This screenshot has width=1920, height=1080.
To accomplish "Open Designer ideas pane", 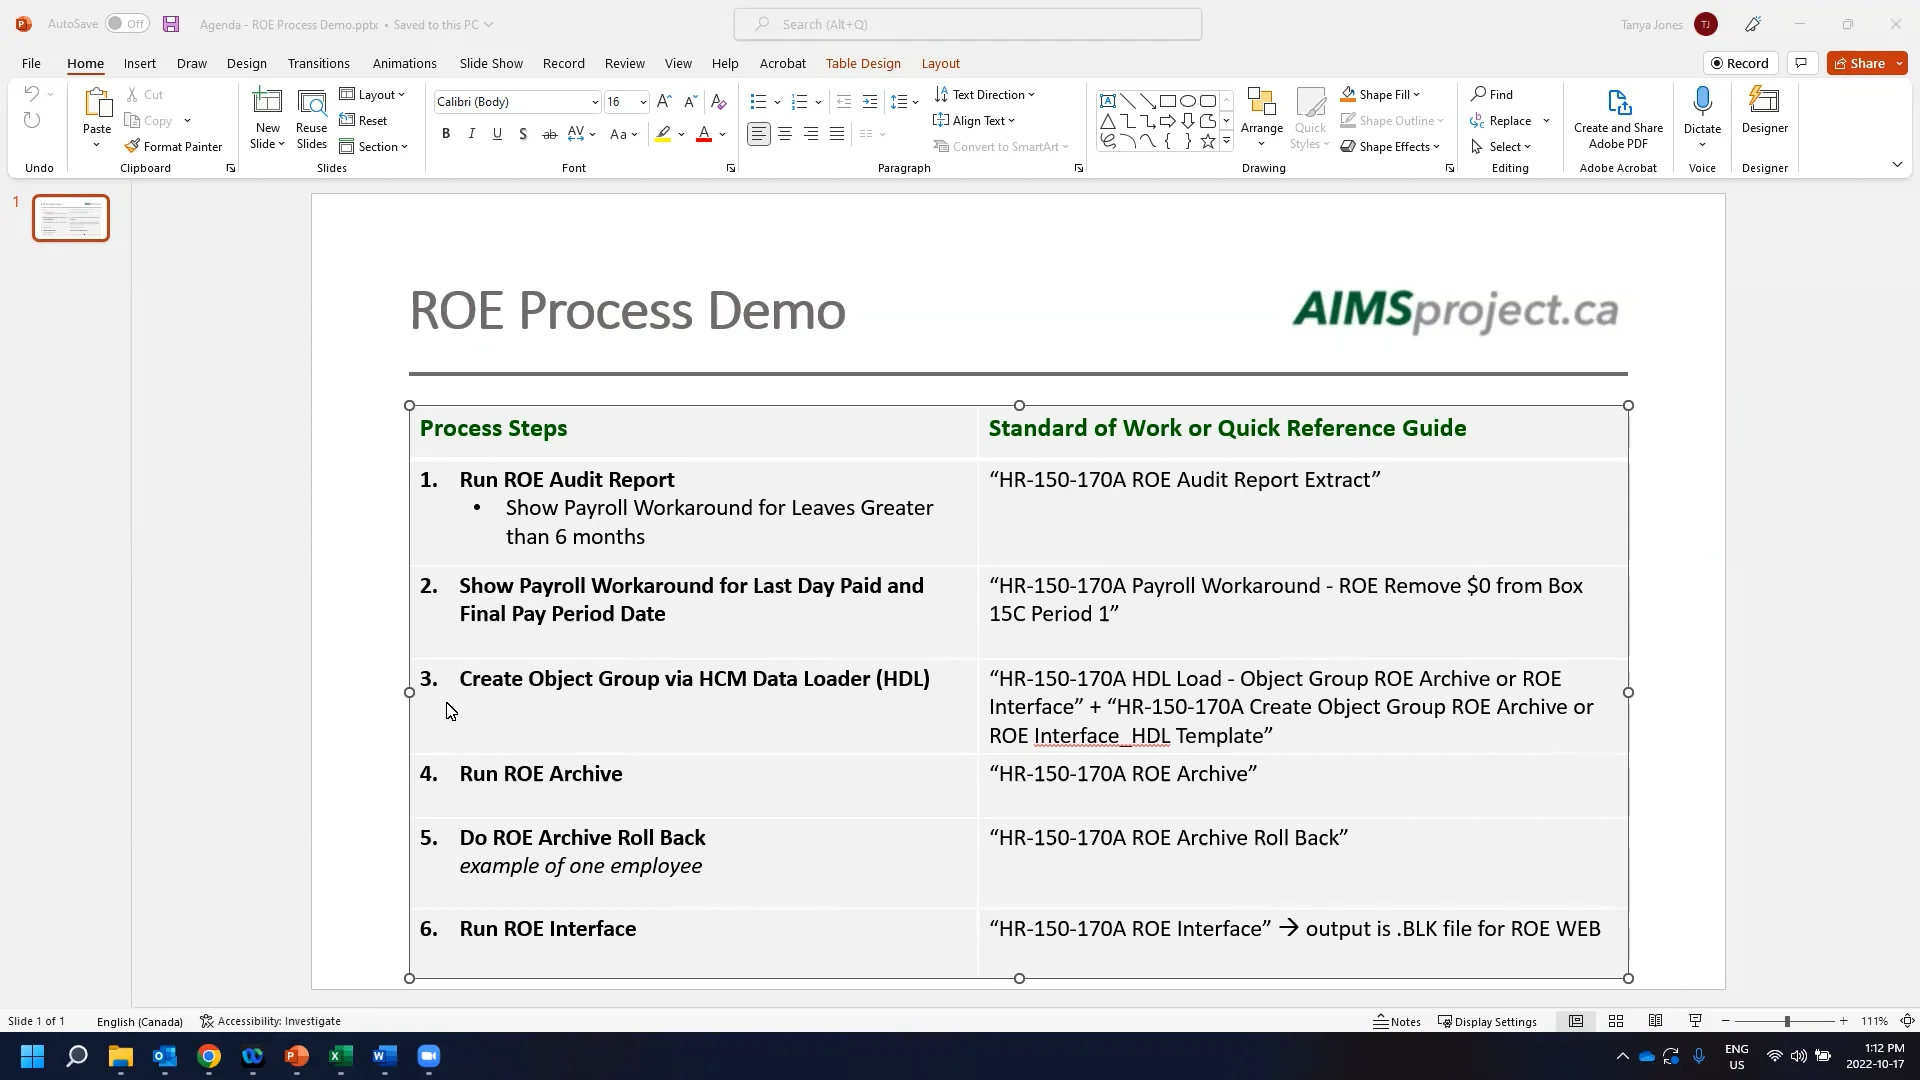I will tap(1764, 112).
